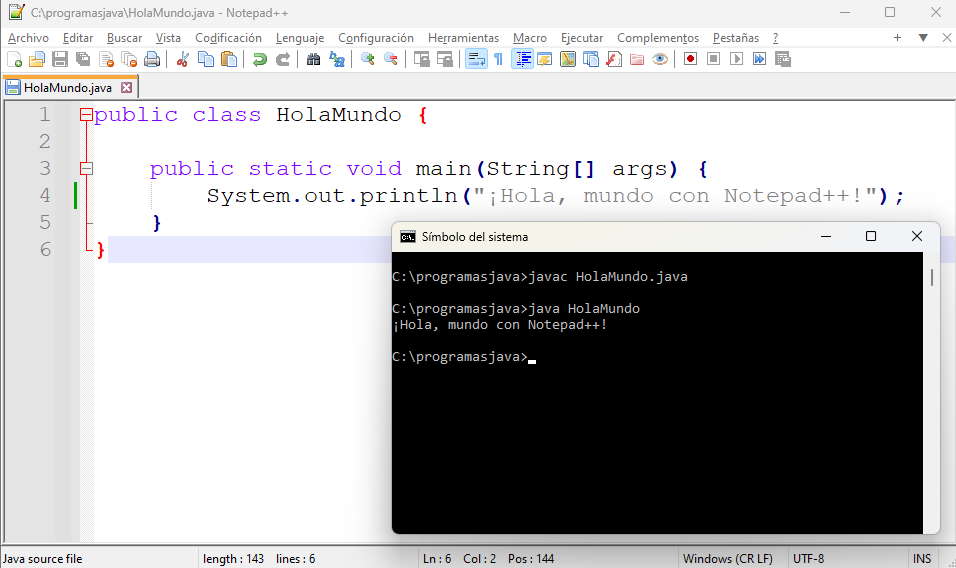Click the Close All documents icon
Viewport: 956px width, 568px height.
tap(129, 59)
